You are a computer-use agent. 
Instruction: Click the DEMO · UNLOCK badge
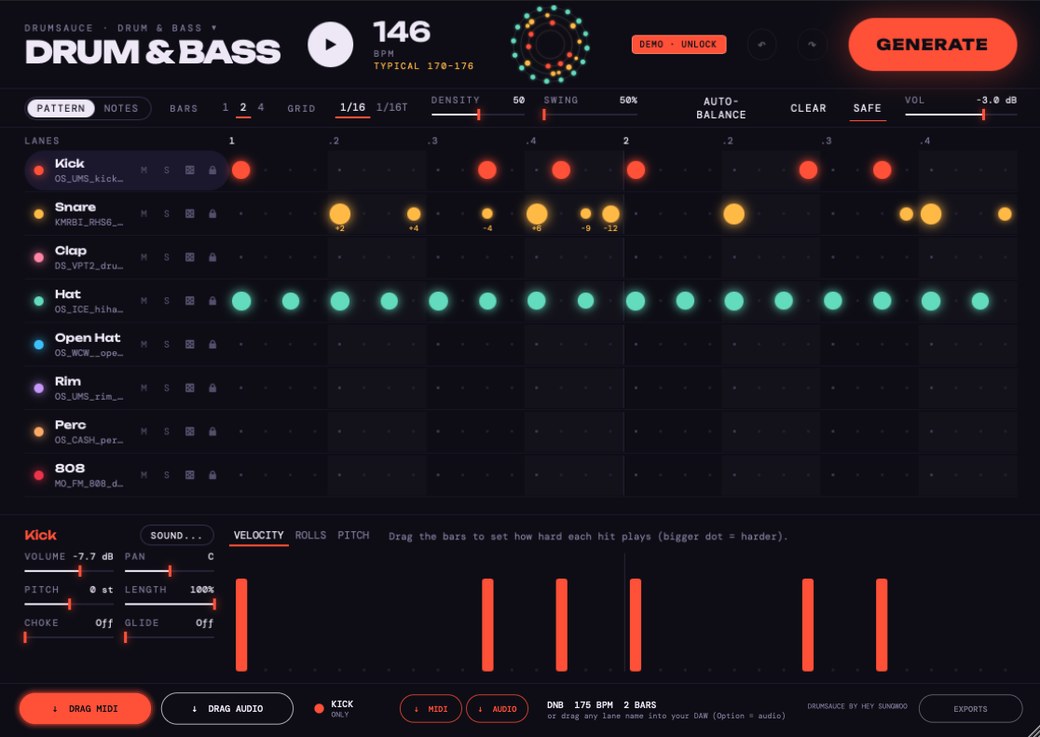[x=679, y=44]
